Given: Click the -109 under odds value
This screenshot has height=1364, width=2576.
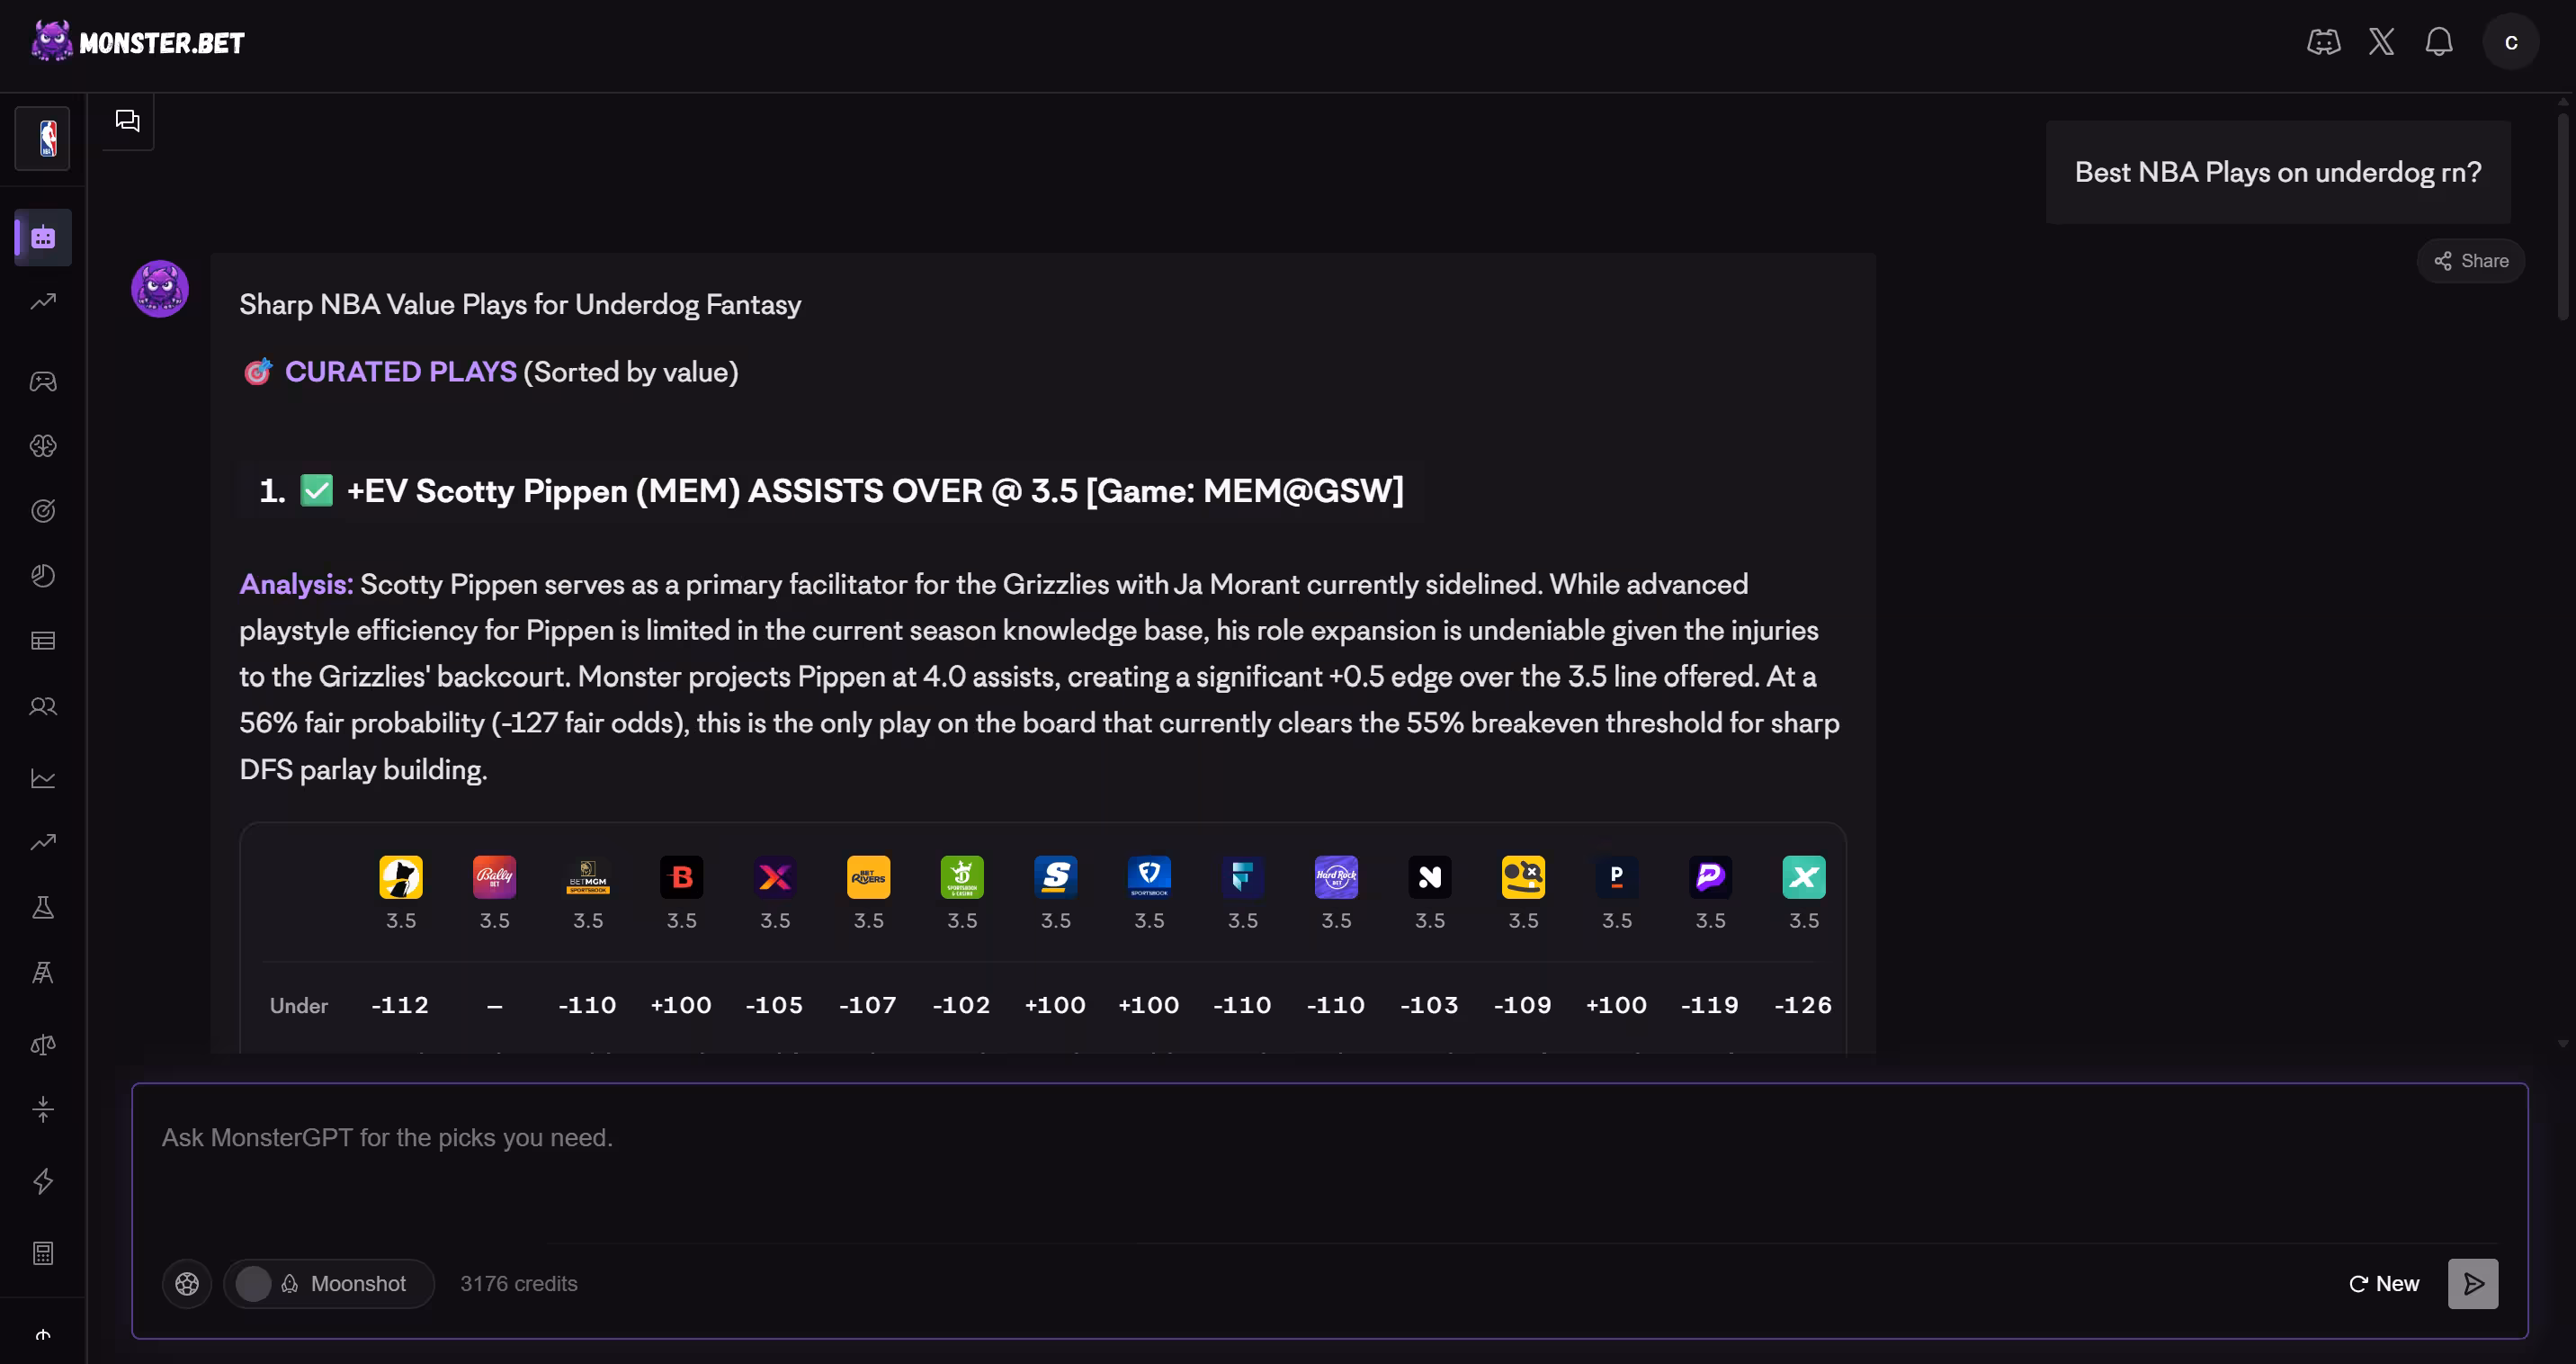Looking at the screenshot, I should pyautogui.click(x=1522, y=1004).
